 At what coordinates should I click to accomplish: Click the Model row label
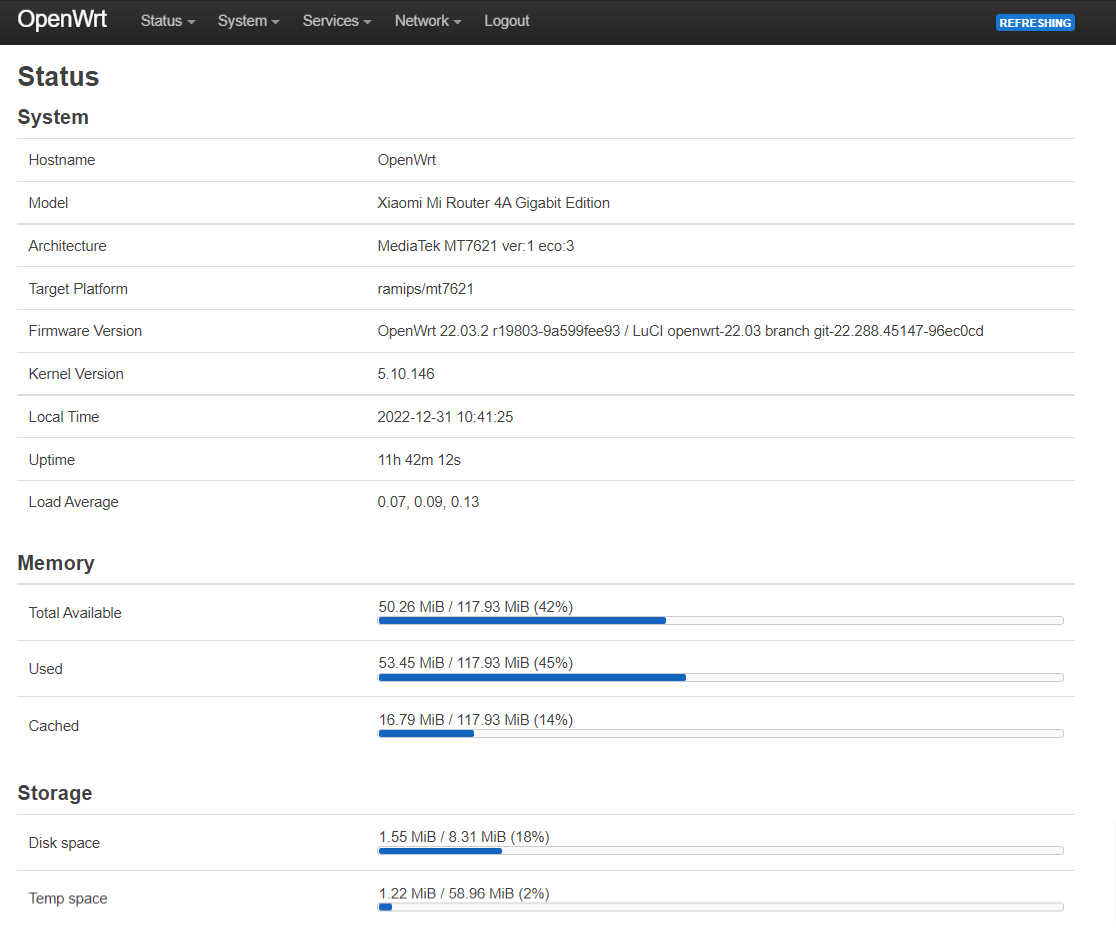coord(48,203)
